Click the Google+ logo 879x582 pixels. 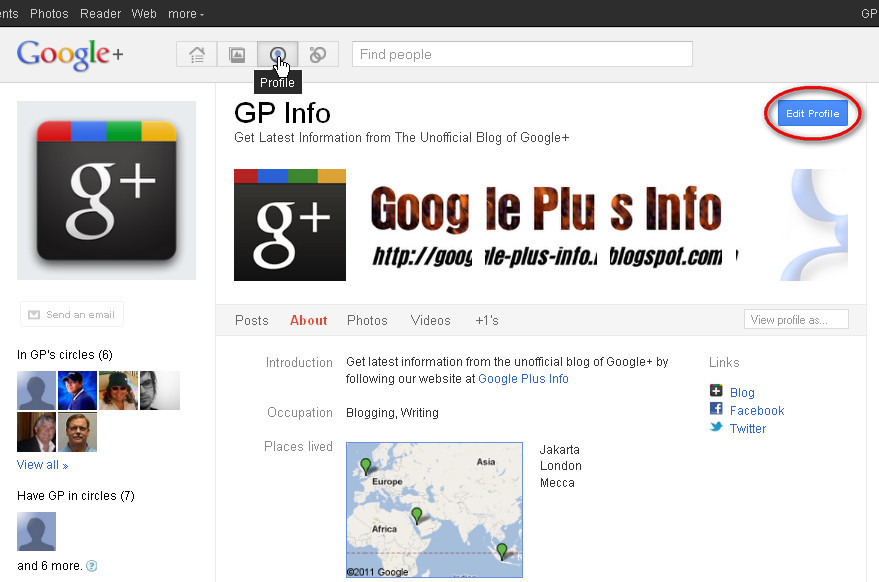coord(70,54)
